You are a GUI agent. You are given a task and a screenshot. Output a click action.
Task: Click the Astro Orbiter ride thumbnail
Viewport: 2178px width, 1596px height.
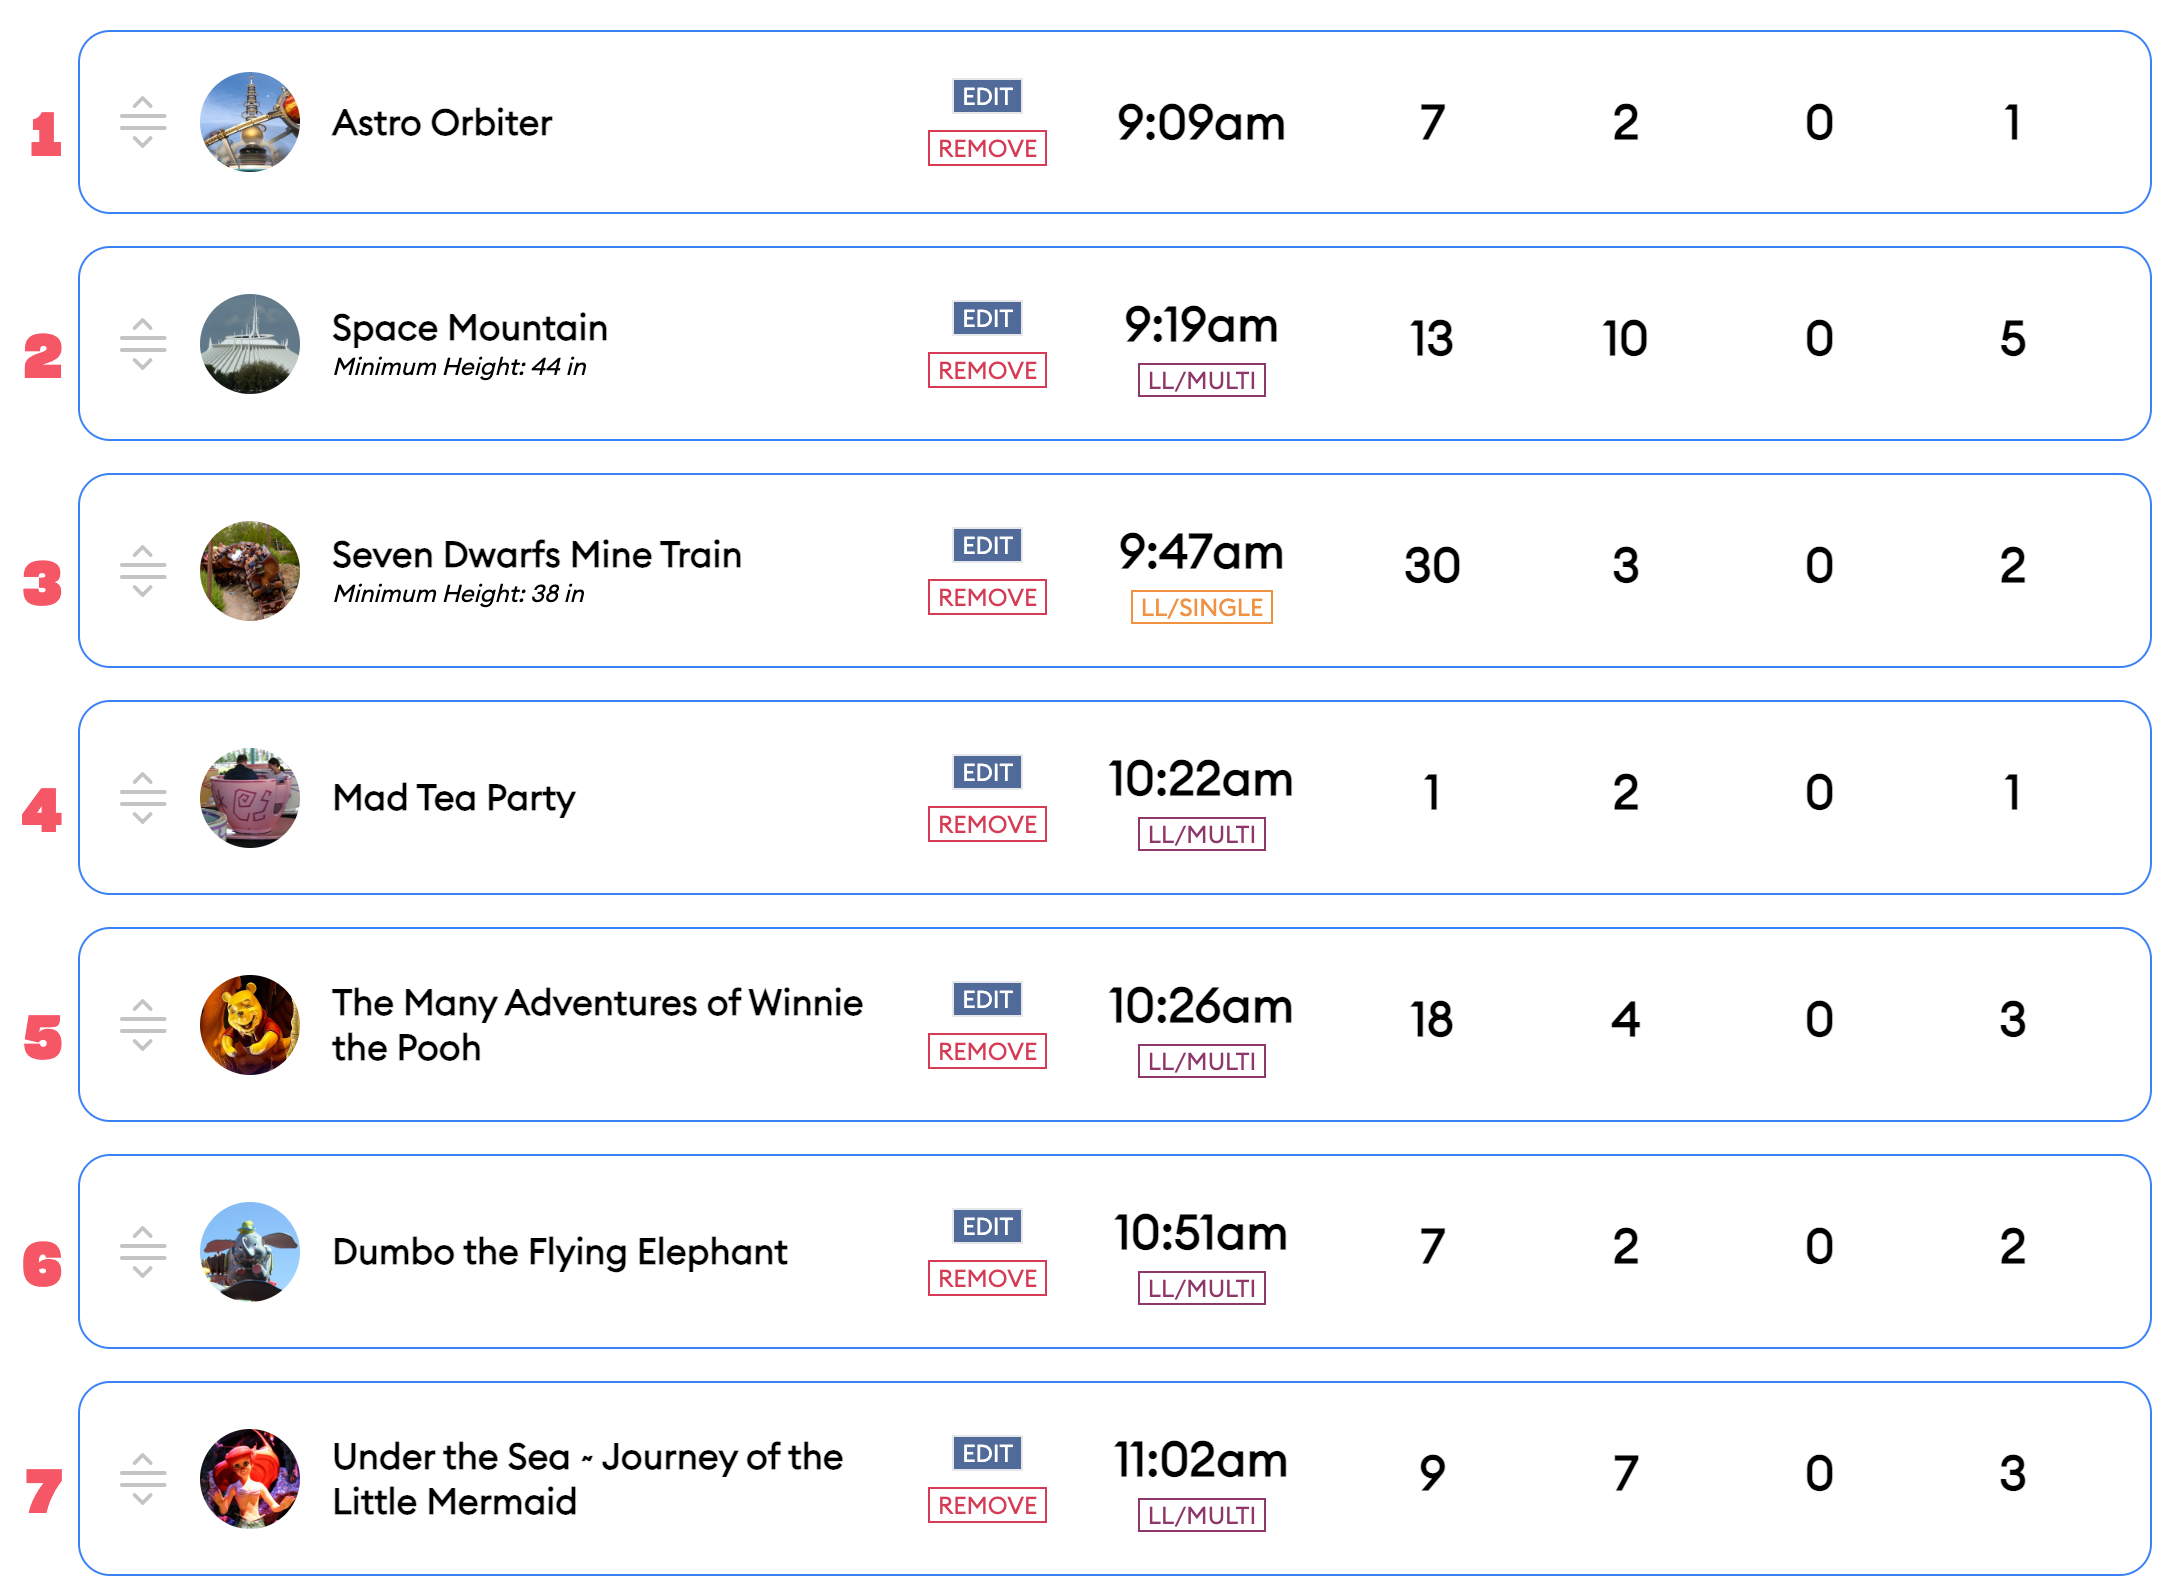(250, 122)
